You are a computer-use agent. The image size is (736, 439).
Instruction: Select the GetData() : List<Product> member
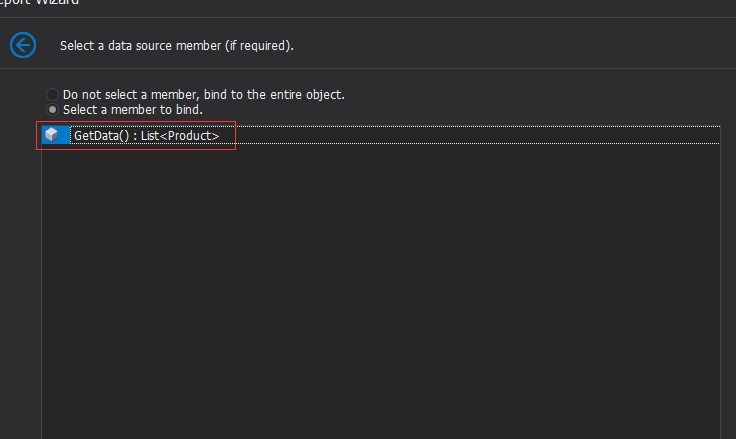click(146, 135)
